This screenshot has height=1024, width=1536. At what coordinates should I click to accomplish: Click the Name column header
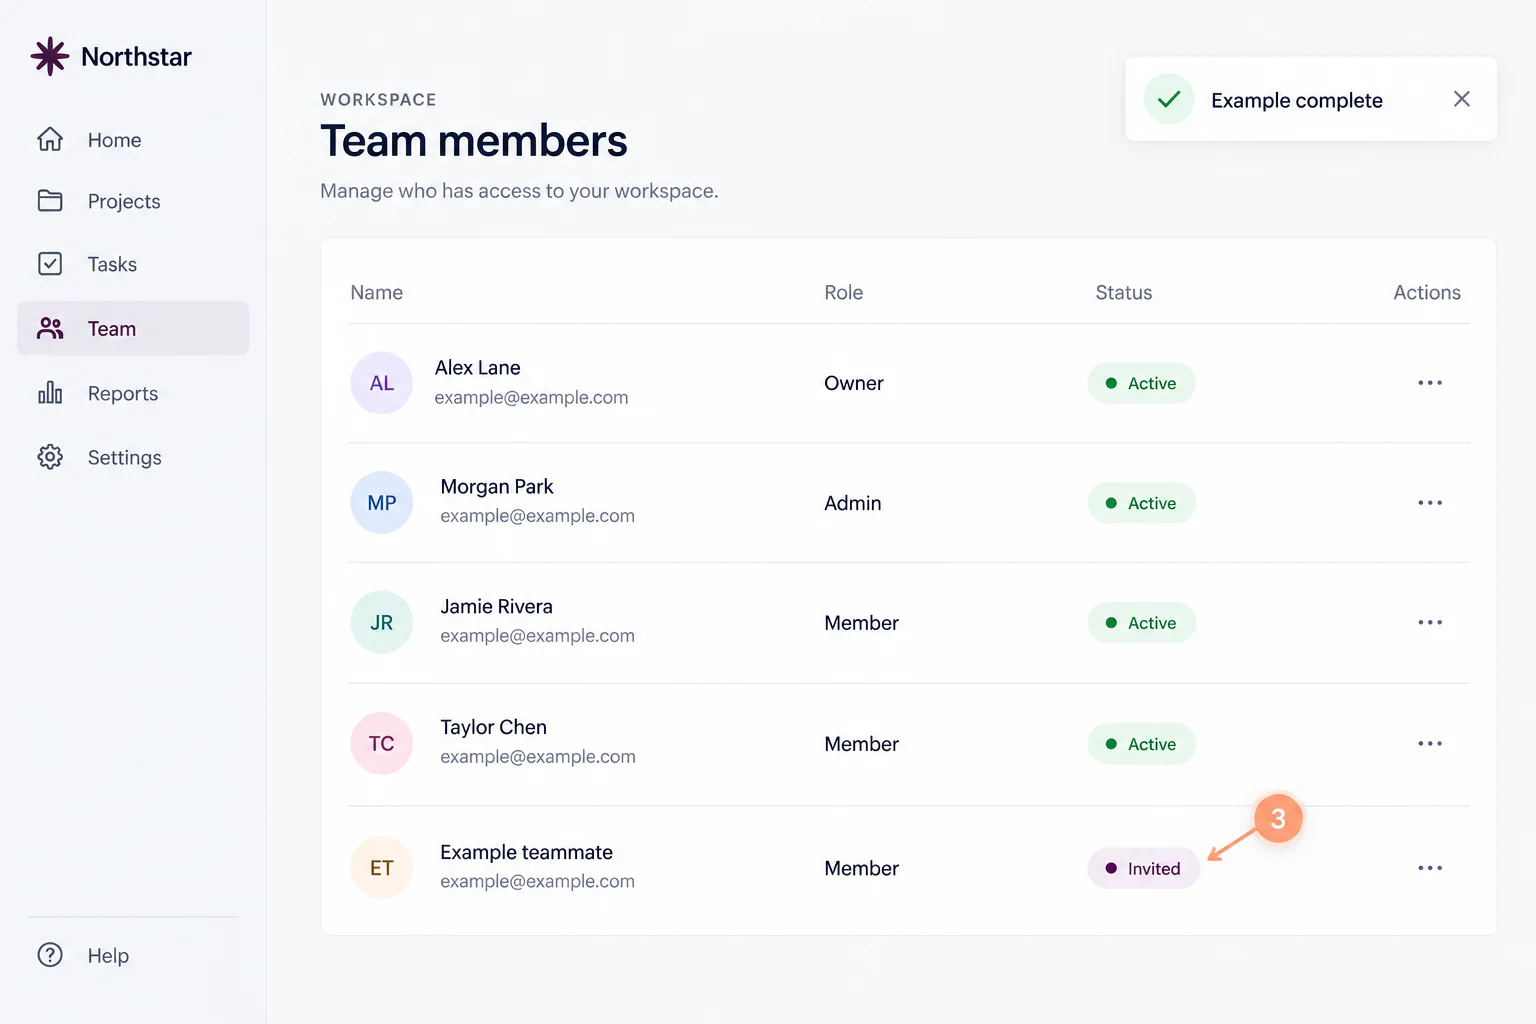click(377, 292)
